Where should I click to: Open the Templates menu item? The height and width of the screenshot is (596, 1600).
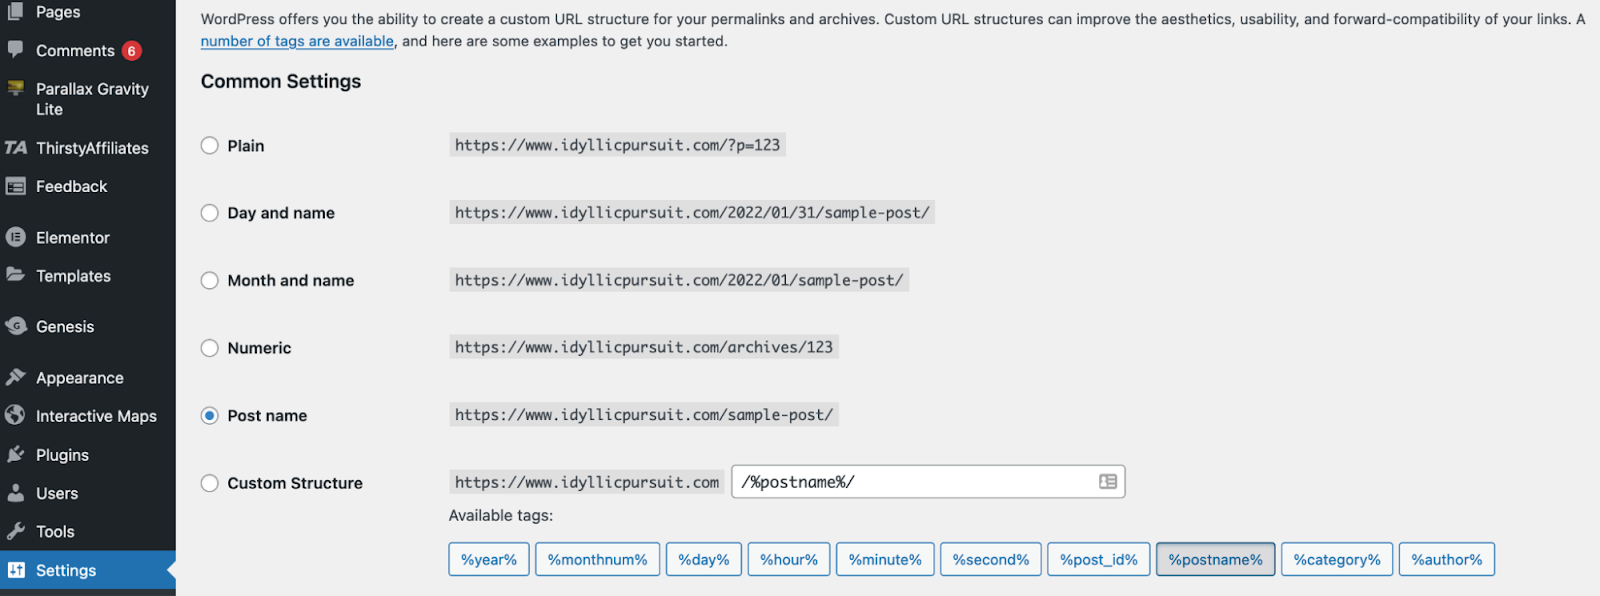click(73, 276)
